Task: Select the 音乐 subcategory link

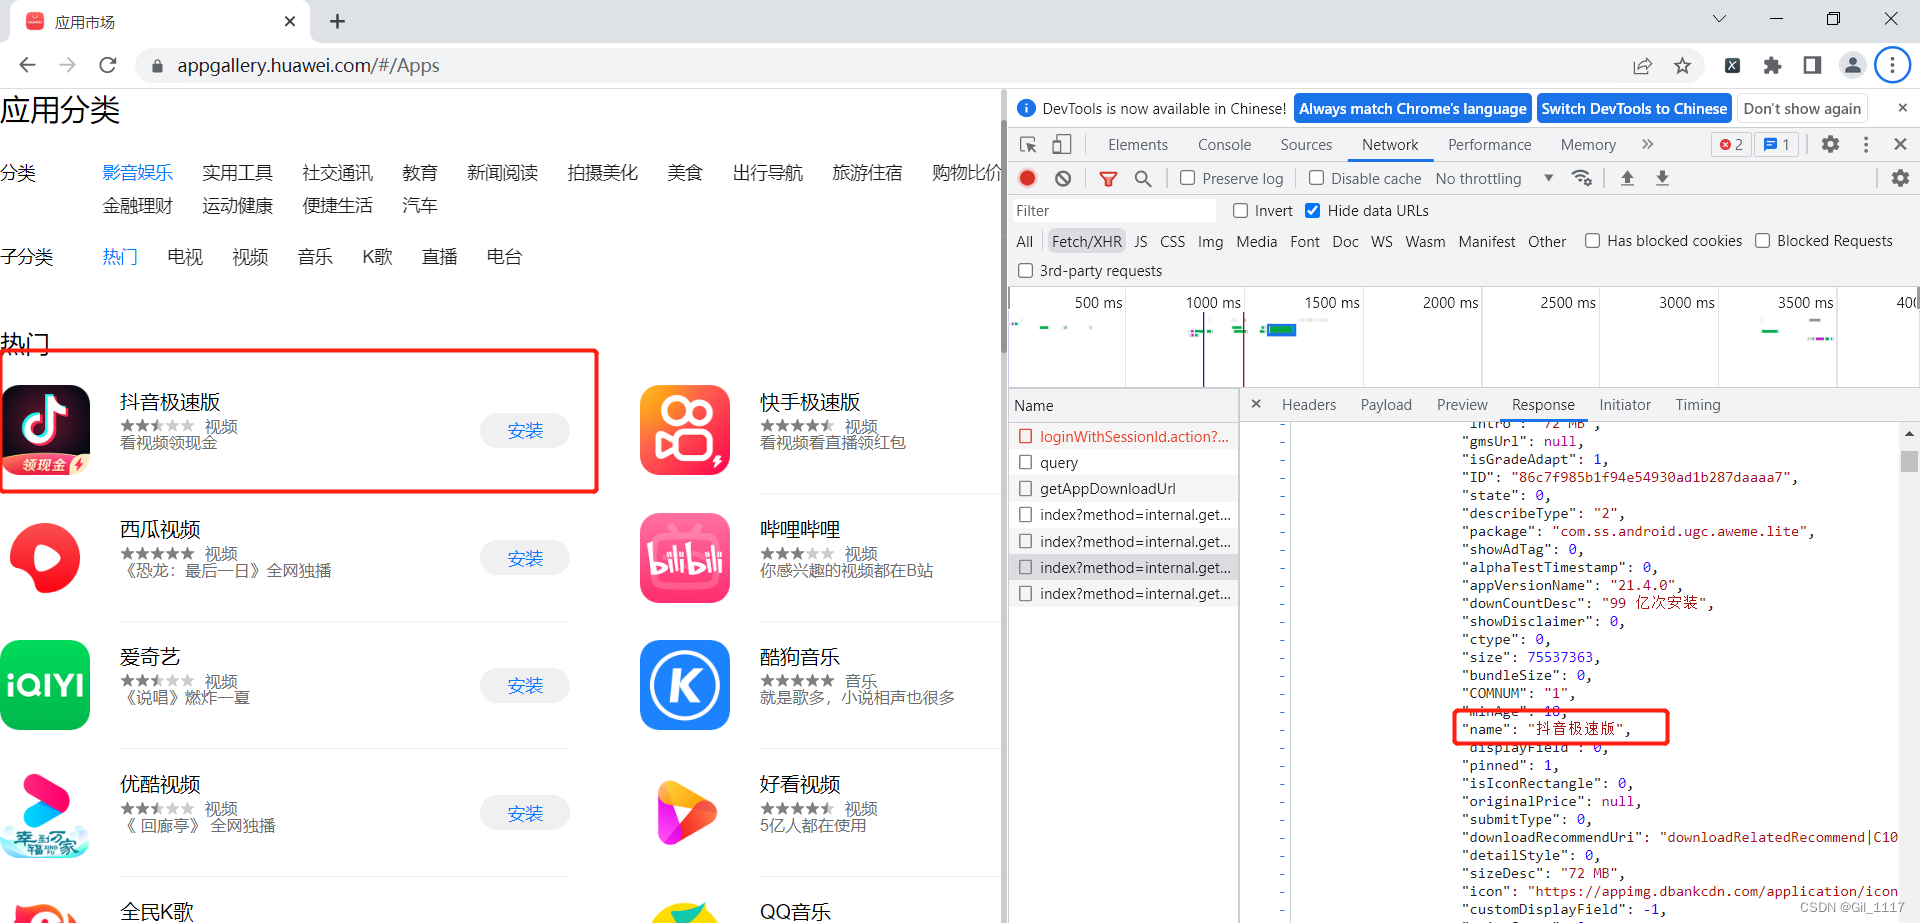Action: [315, 257]
